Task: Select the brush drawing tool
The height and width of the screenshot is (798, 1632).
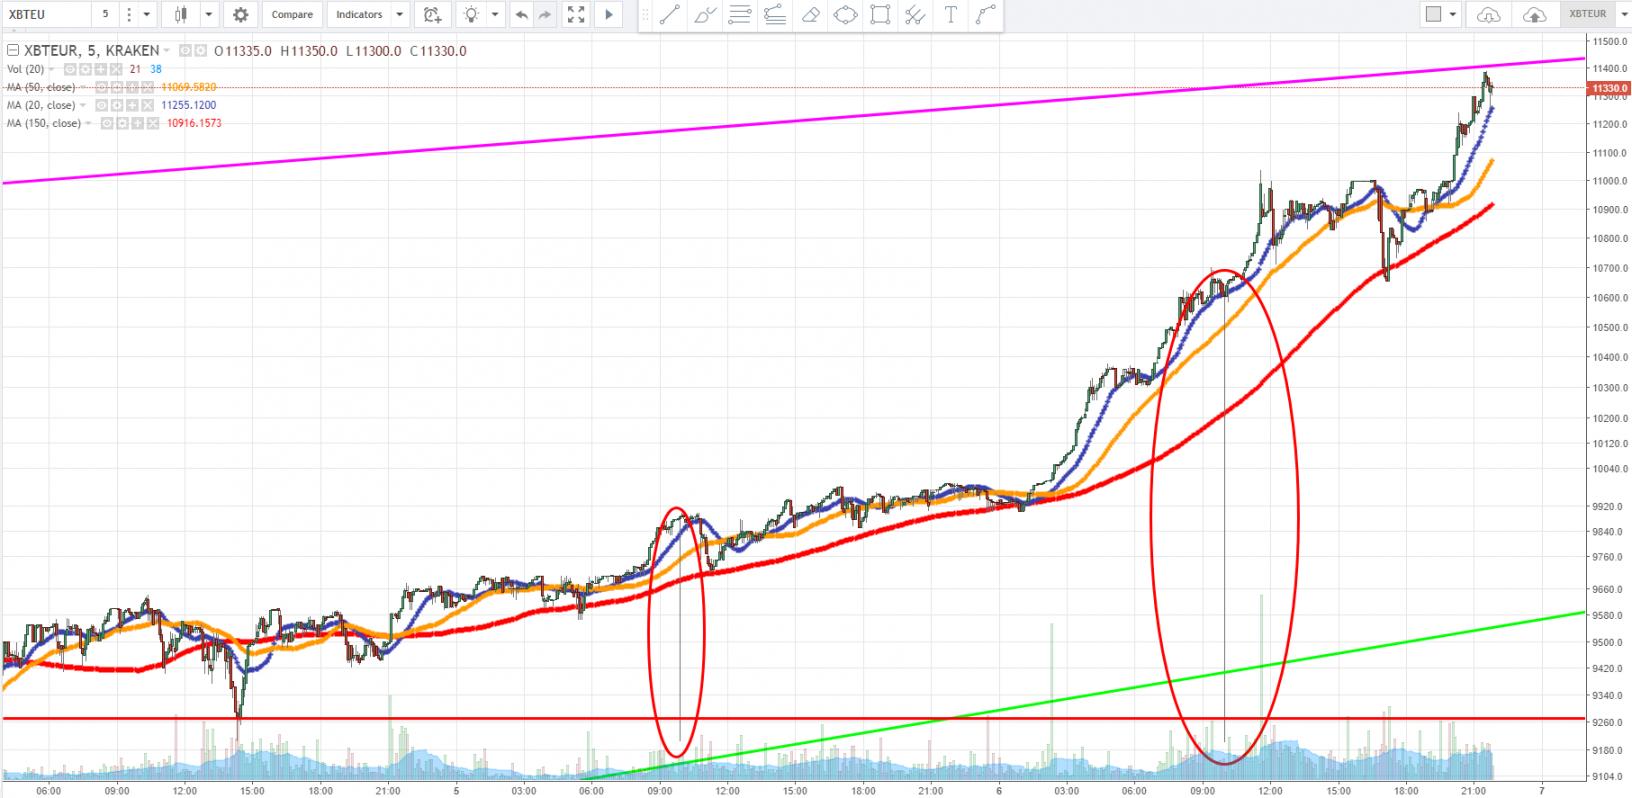Action: (705, 14)
